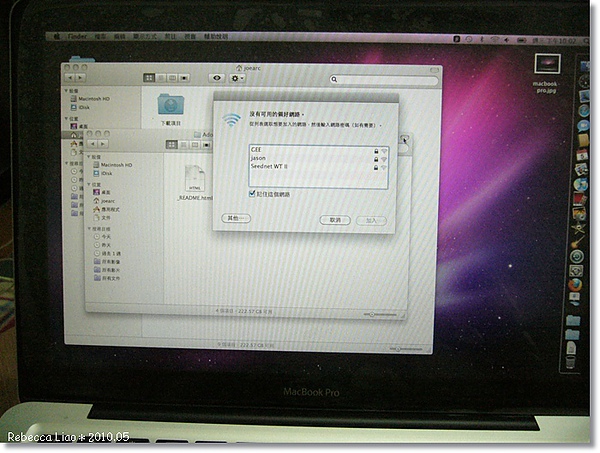Open the Finder menu in menu bar
Image resolution: width=600 pixels, height=453 pixels.
coord(77,36)
